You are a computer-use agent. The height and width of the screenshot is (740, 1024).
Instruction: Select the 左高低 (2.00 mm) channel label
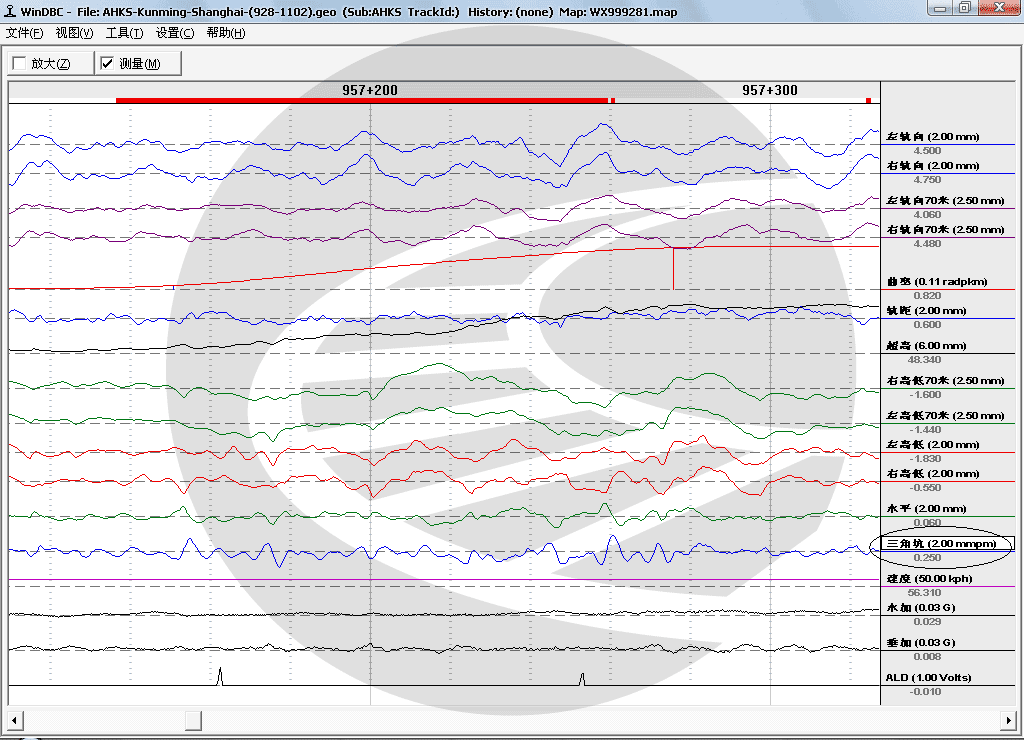coord(933,445)
